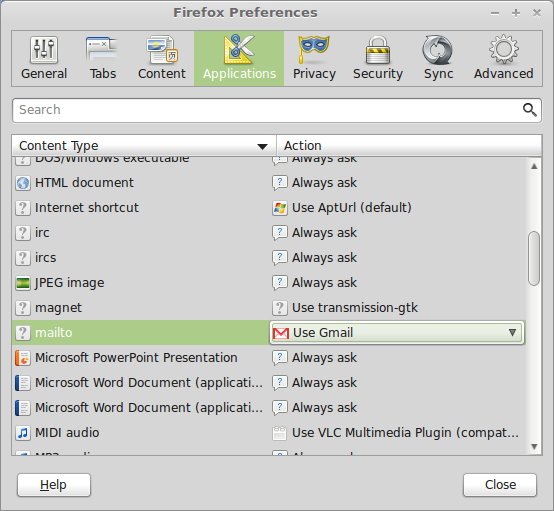The width and height of the screenshot is (554, 511).
Task: Select the Internet shortcut row
Action: pos(269,208)
